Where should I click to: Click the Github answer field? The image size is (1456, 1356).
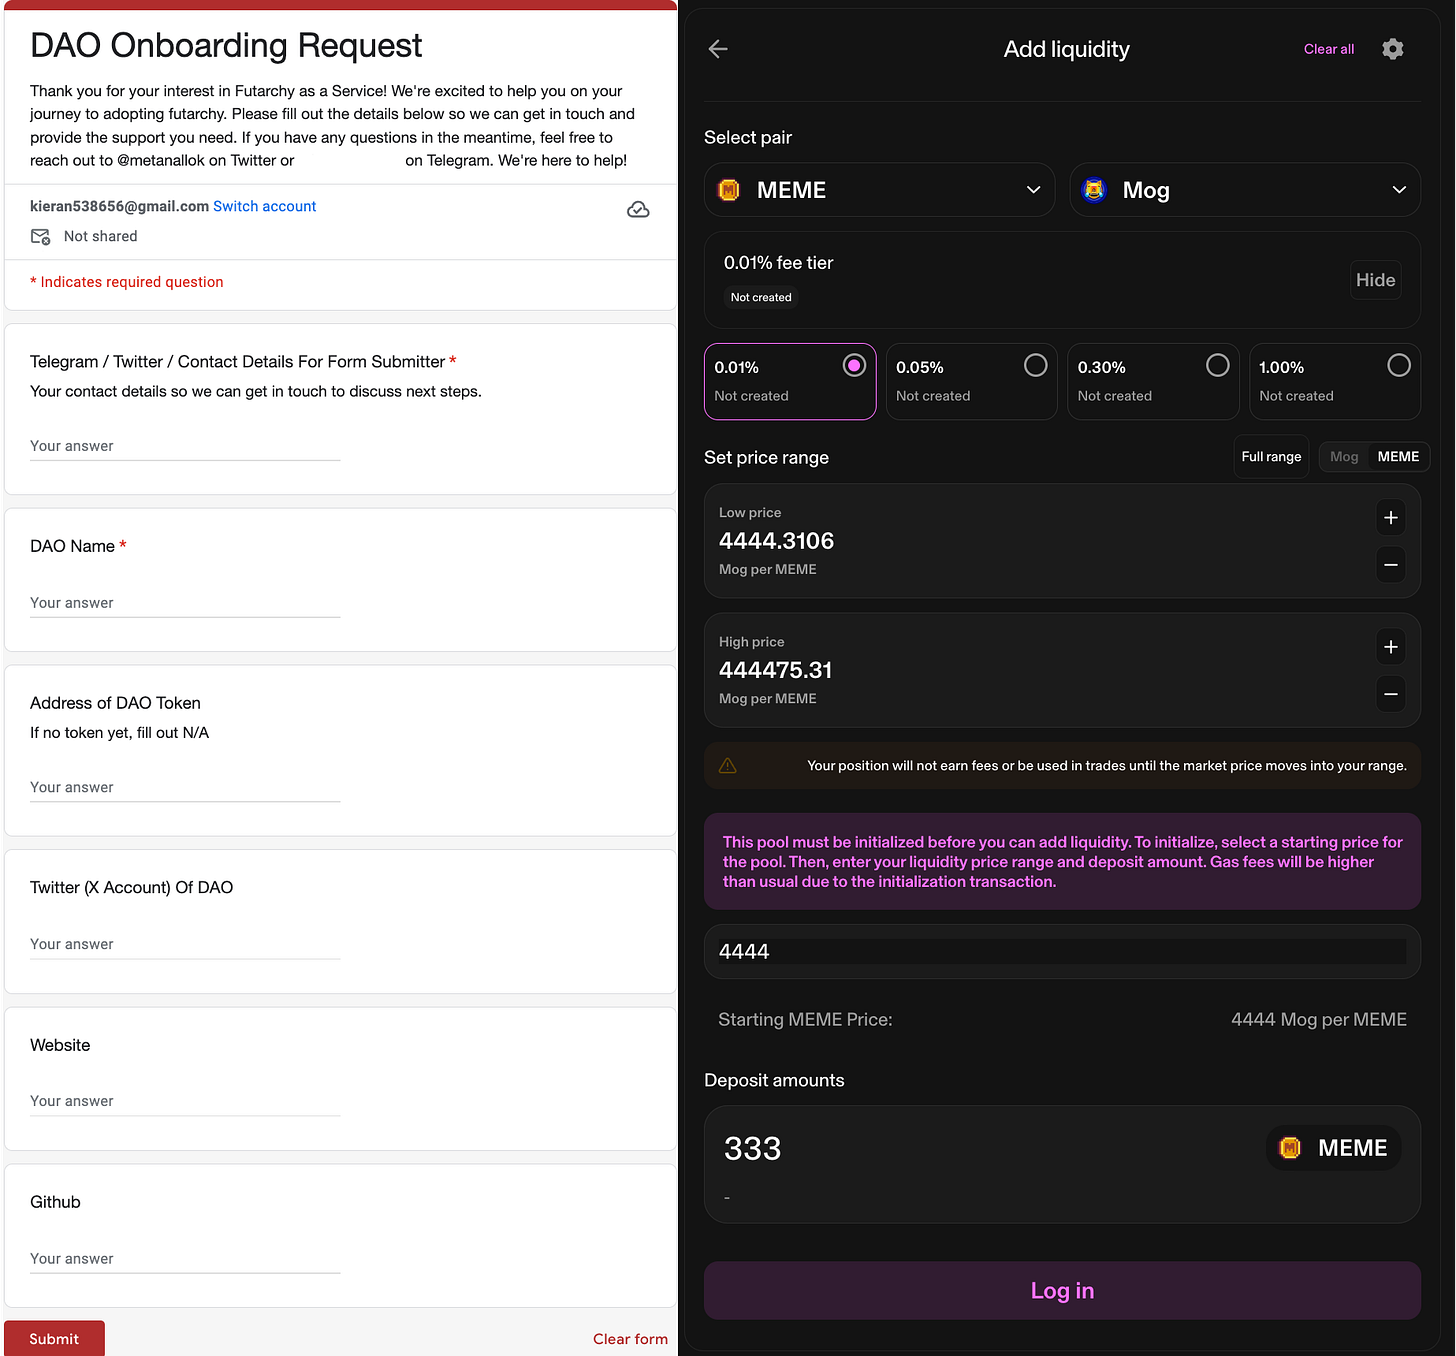point(185,1259)
